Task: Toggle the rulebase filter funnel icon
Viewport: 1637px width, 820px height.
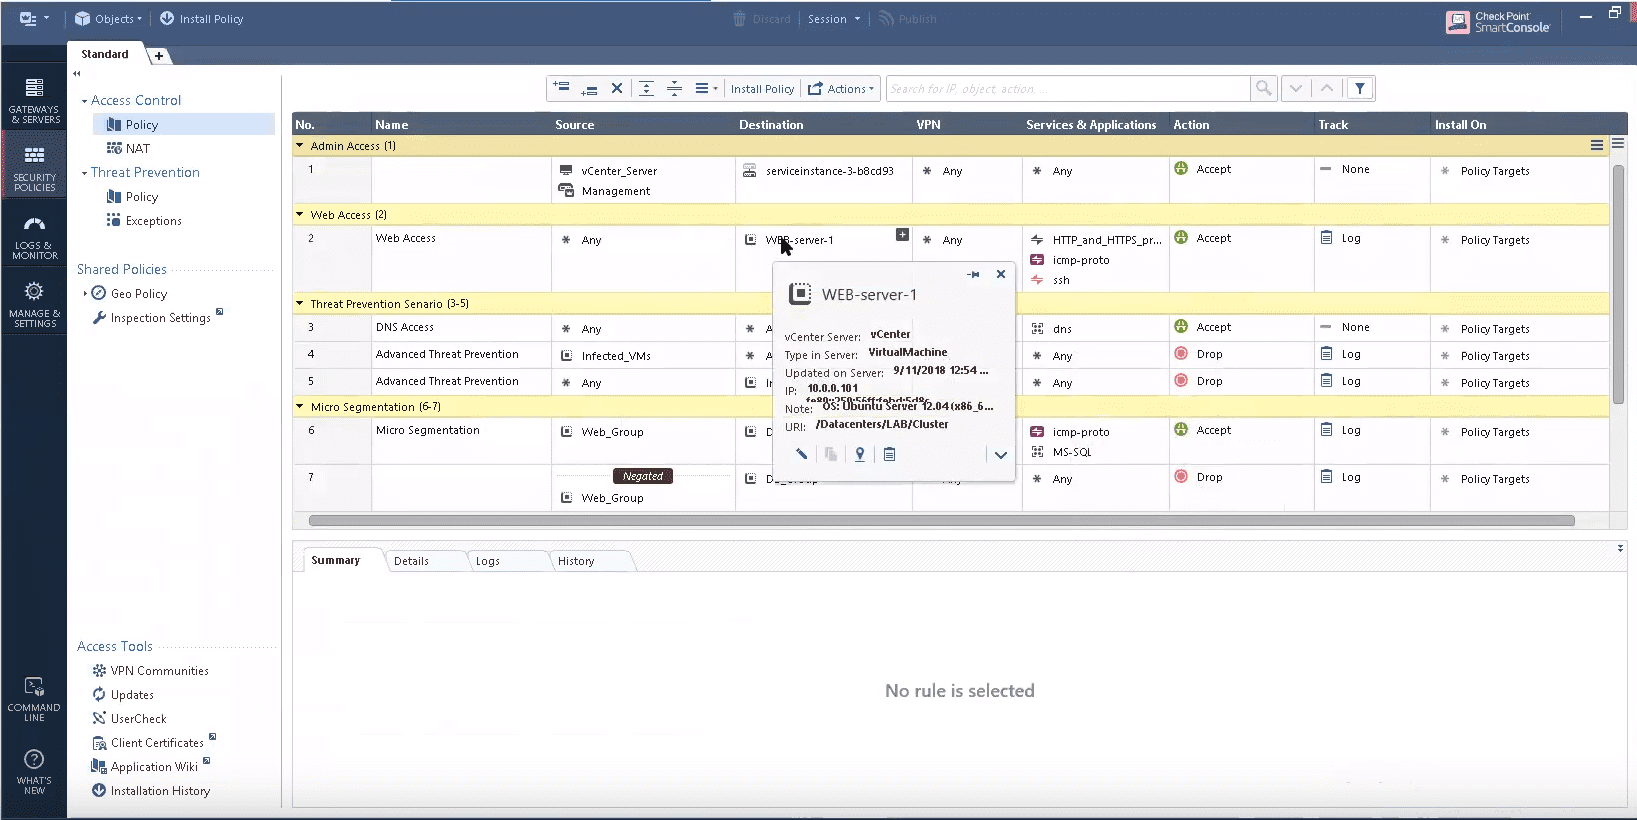Action: [1360, 88]
